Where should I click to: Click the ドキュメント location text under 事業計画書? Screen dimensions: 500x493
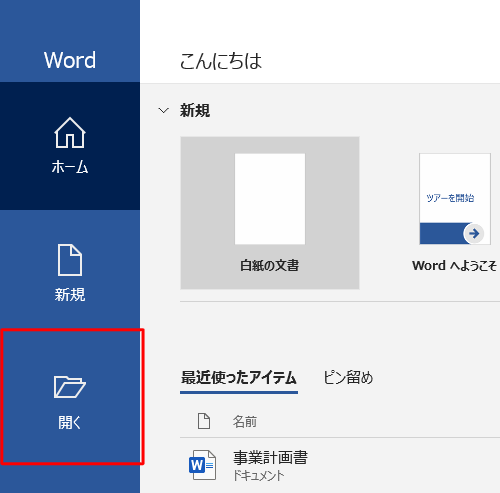(x=259, y=476)
